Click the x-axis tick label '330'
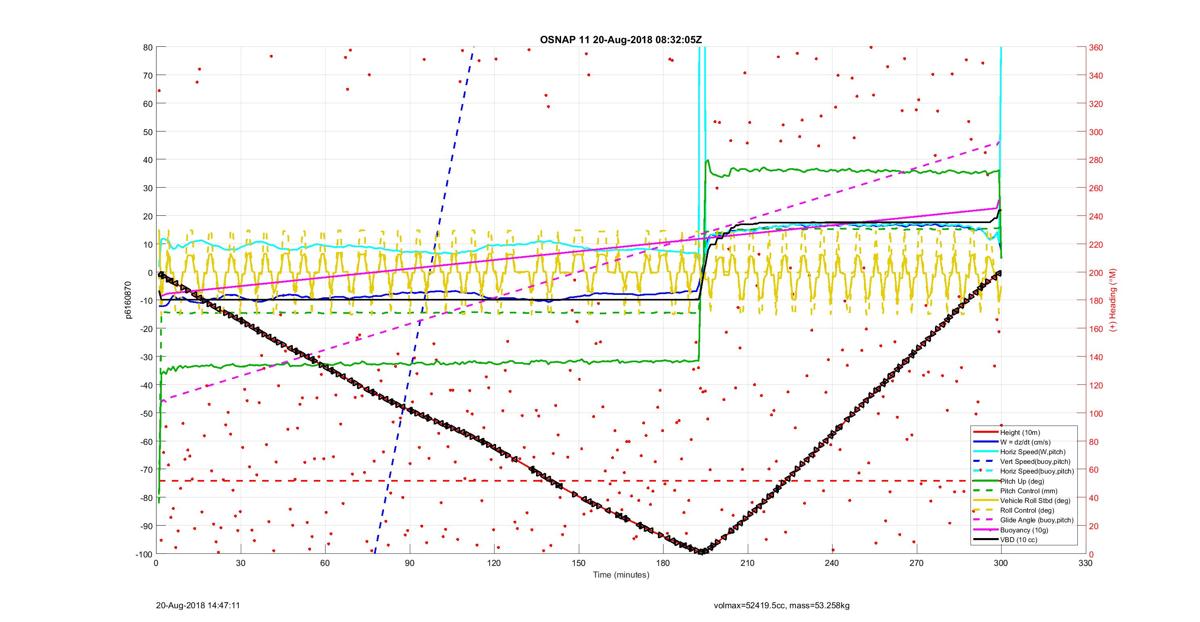The width and height of the screenshot is (1200, 622). point(1084,564)
